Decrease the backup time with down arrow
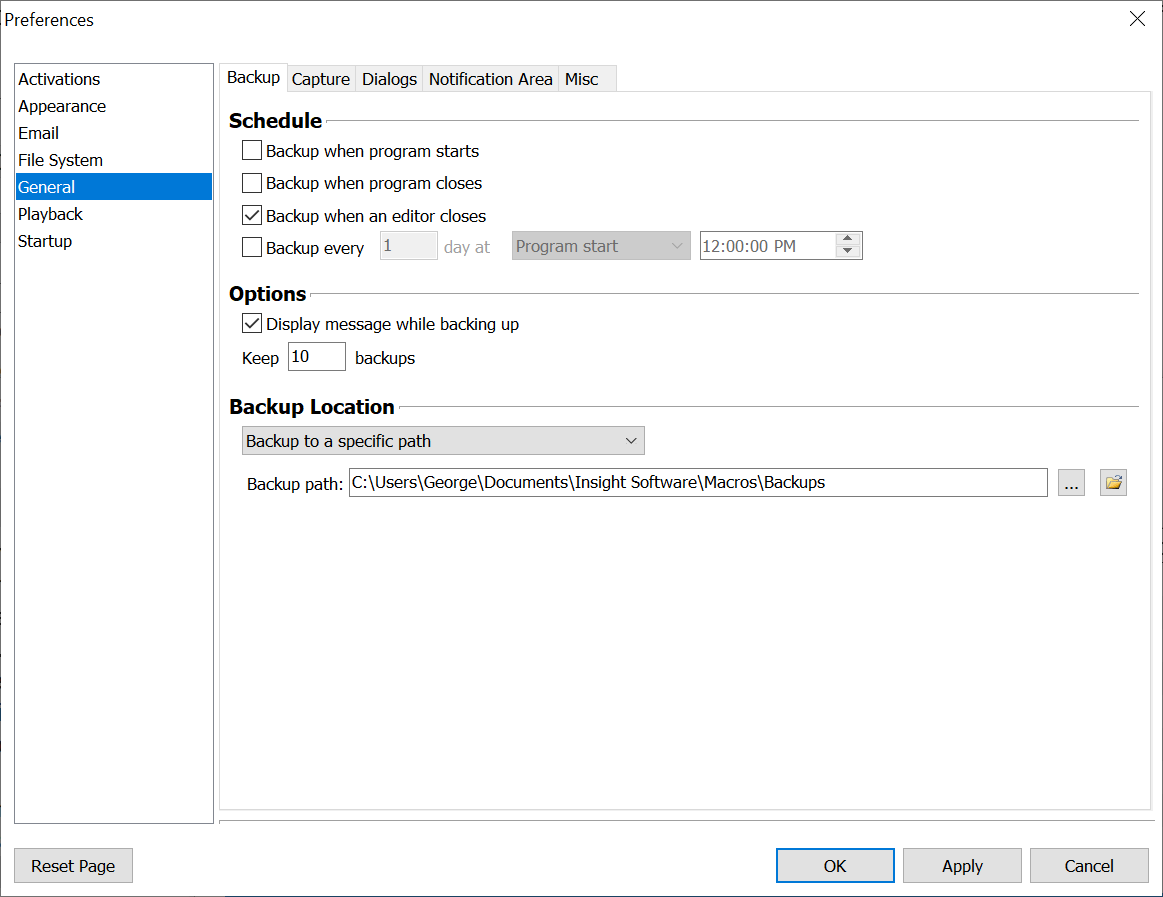The image size is (1163, 897). [x=848, y=252]
